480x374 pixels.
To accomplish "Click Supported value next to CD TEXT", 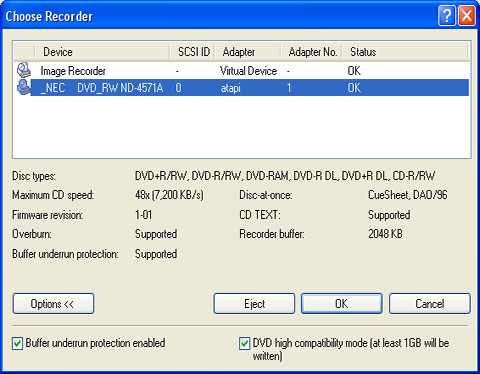I will 389,215.
